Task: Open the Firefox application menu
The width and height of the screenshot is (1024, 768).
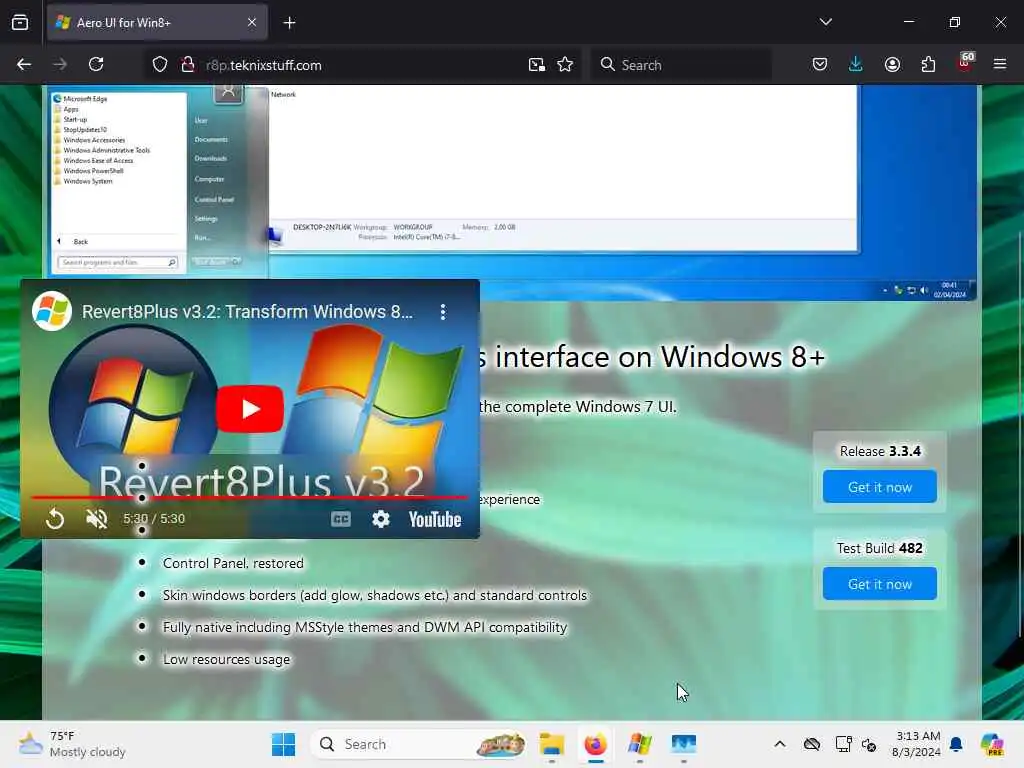Action: 1000,64
